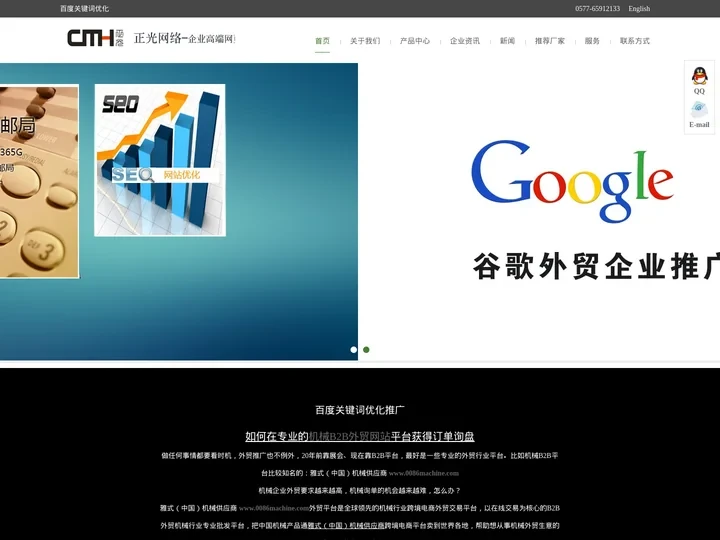Click the 百度关键词优化推广 section title
This screenshot has width=720, height=540.
coord(360,410)
